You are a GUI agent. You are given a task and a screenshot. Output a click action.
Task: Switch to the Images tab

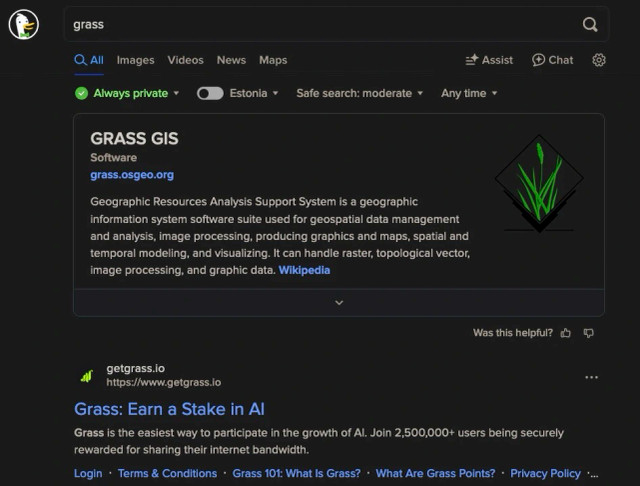click(x=136, y=60)
